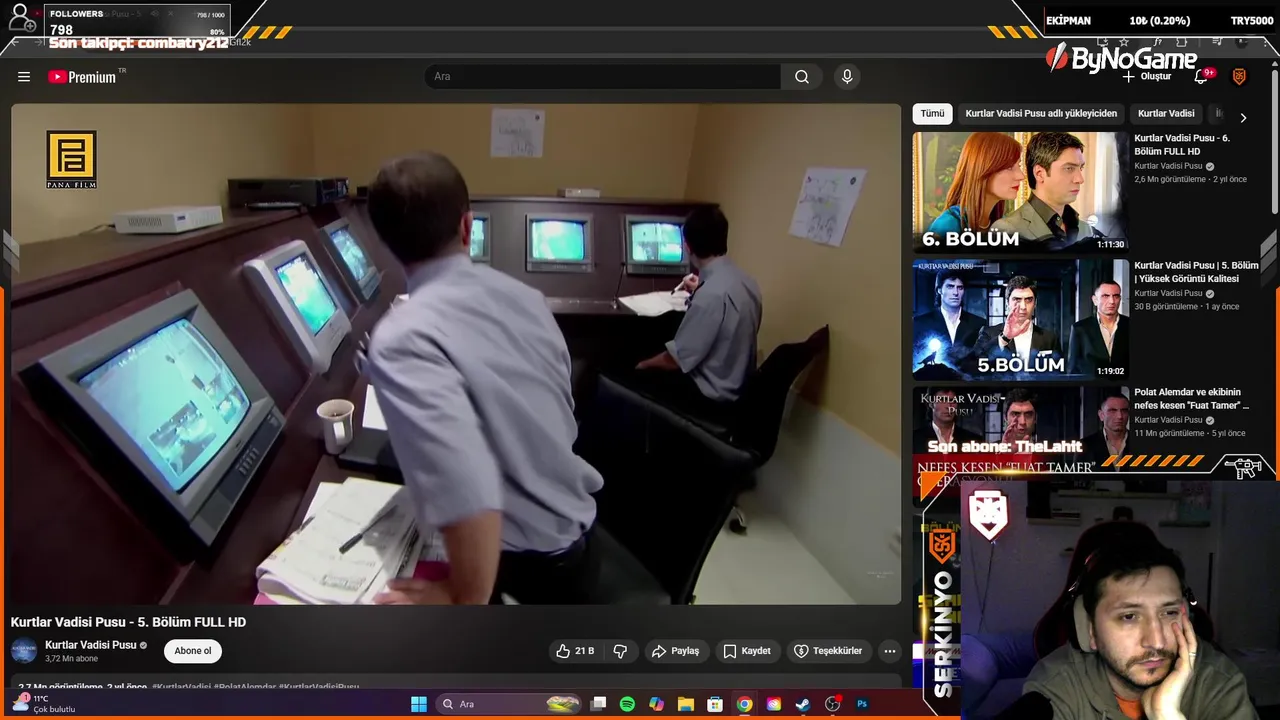Select the Tümü filter chip
1280x720 pixels.
(932, 114)
